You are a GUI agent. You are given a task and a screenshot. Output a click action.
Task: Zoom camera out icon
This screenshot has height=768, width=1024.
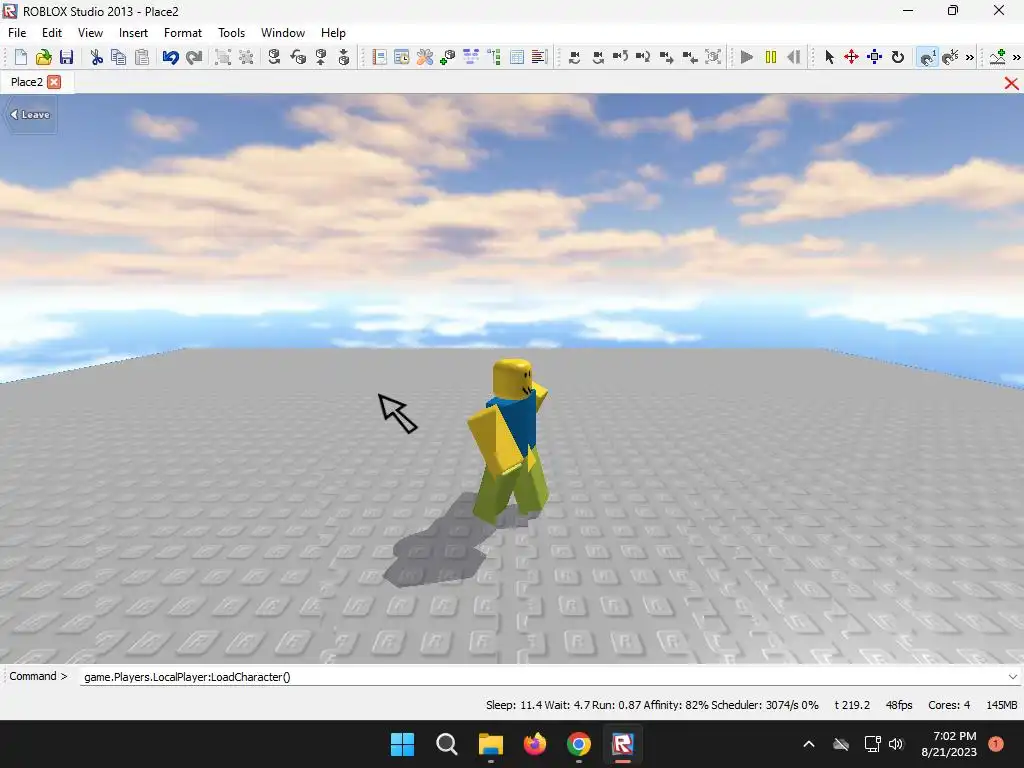(690, 57)
